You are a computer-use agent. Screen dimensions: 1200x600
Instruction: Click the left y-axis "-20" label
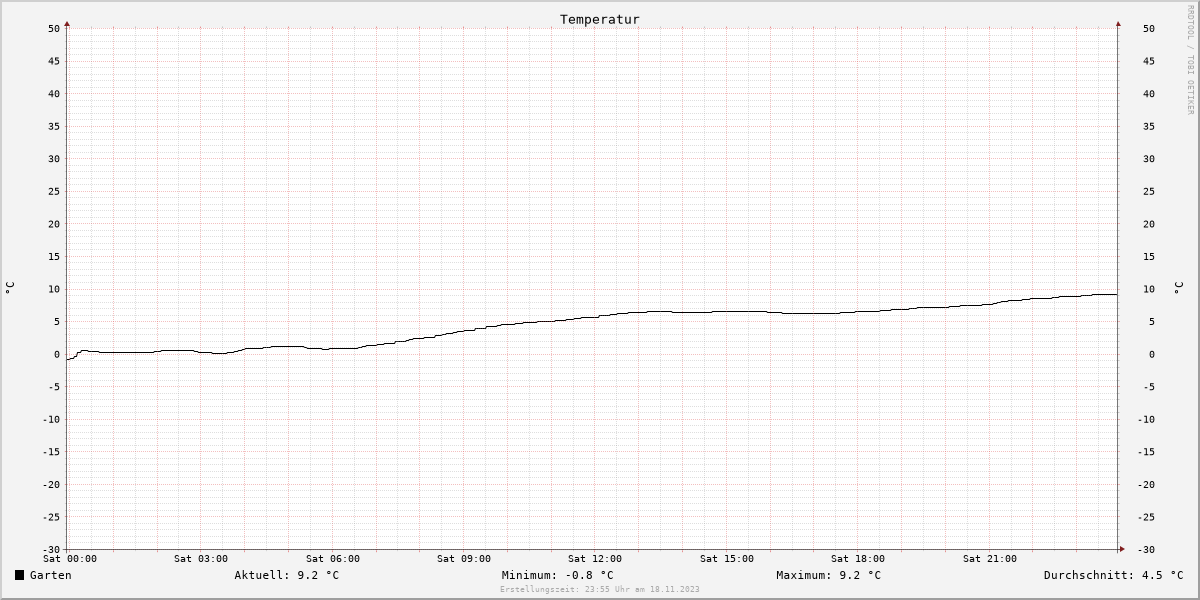click(x=52, y=484)
